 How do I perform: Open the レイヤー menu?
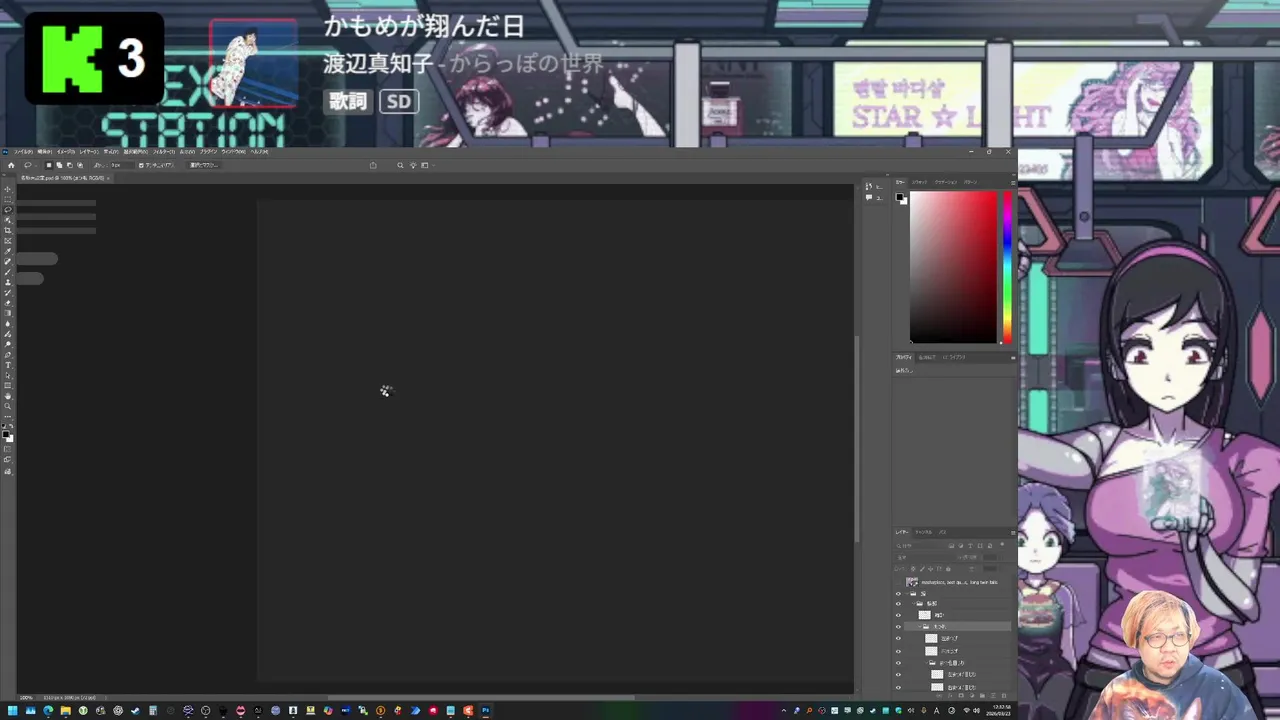87,152
